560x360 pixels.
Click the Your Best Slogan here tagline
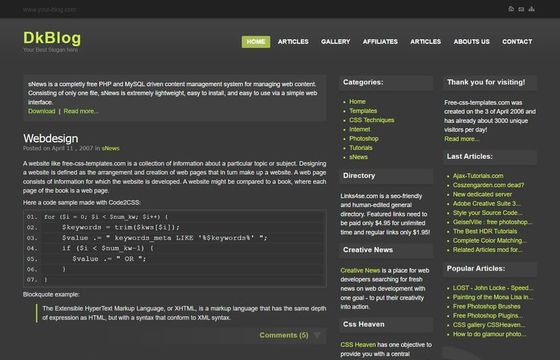coord(50,50)
